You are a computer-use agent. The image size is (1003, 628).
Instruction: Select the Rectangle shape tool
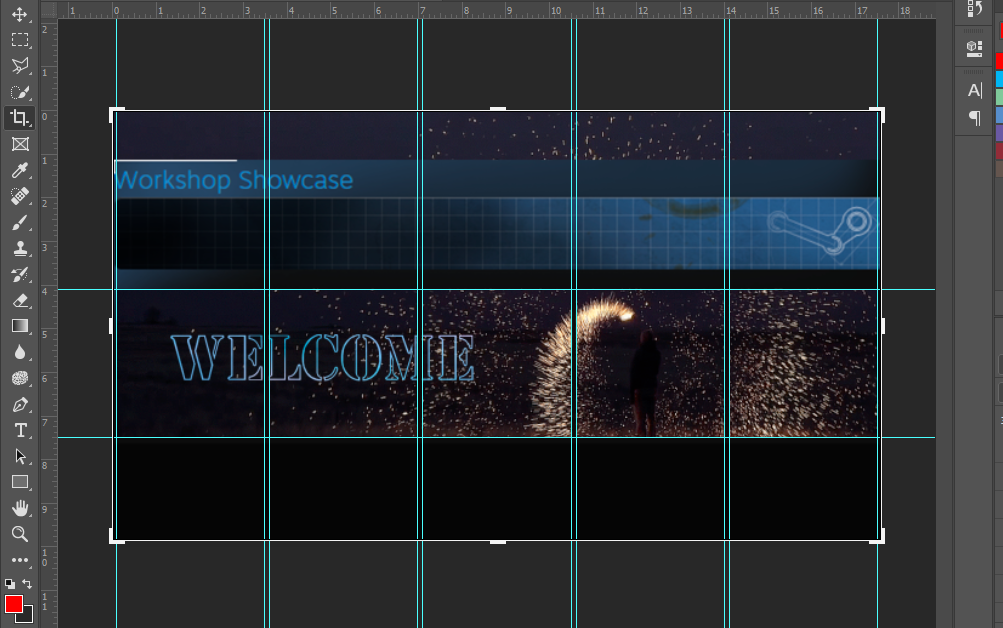click(x=20, y=482)
